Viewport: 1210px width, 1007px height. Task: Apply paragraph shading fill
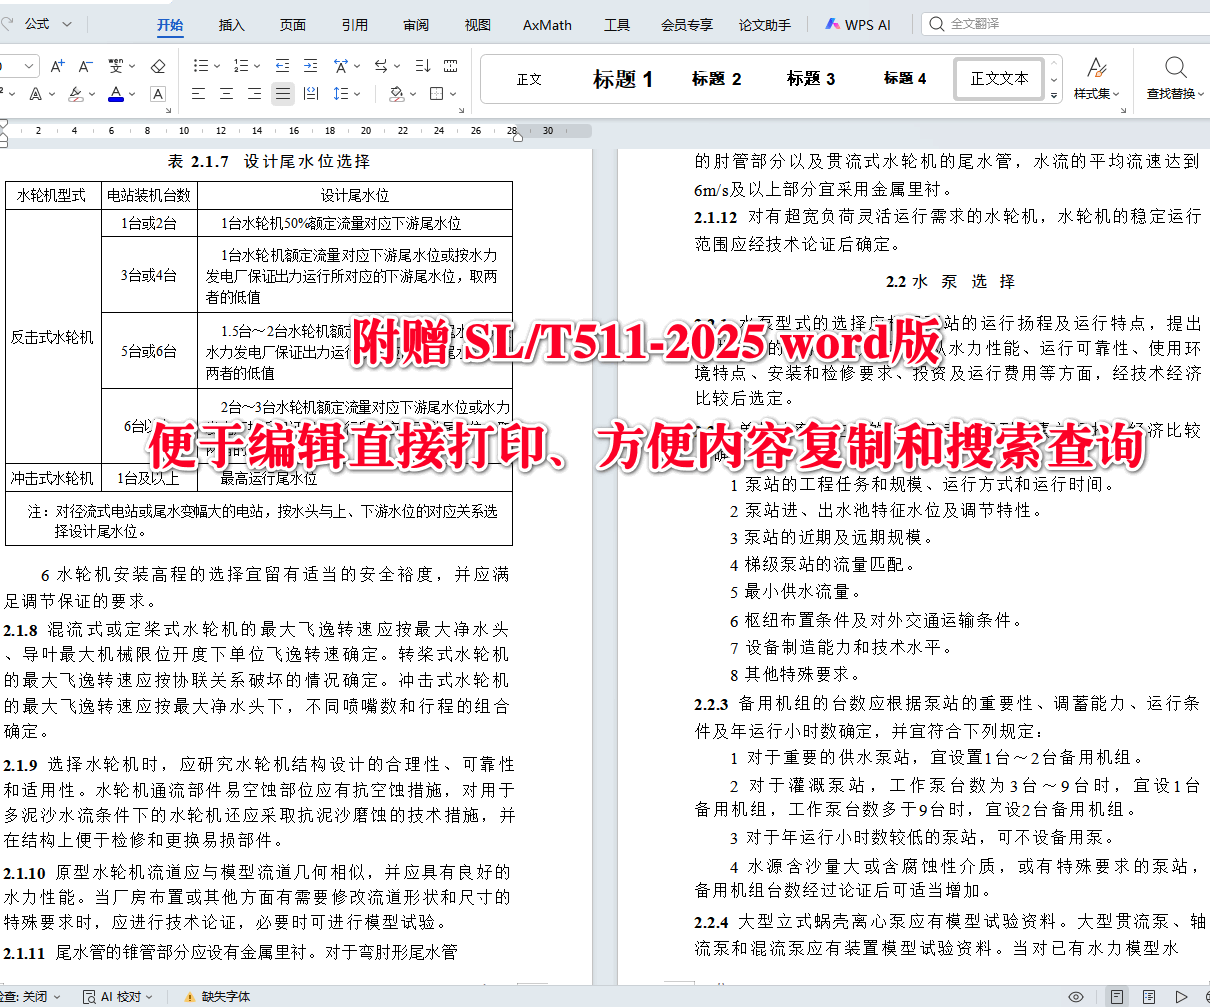pyautogui.click(x=396, y=94)
